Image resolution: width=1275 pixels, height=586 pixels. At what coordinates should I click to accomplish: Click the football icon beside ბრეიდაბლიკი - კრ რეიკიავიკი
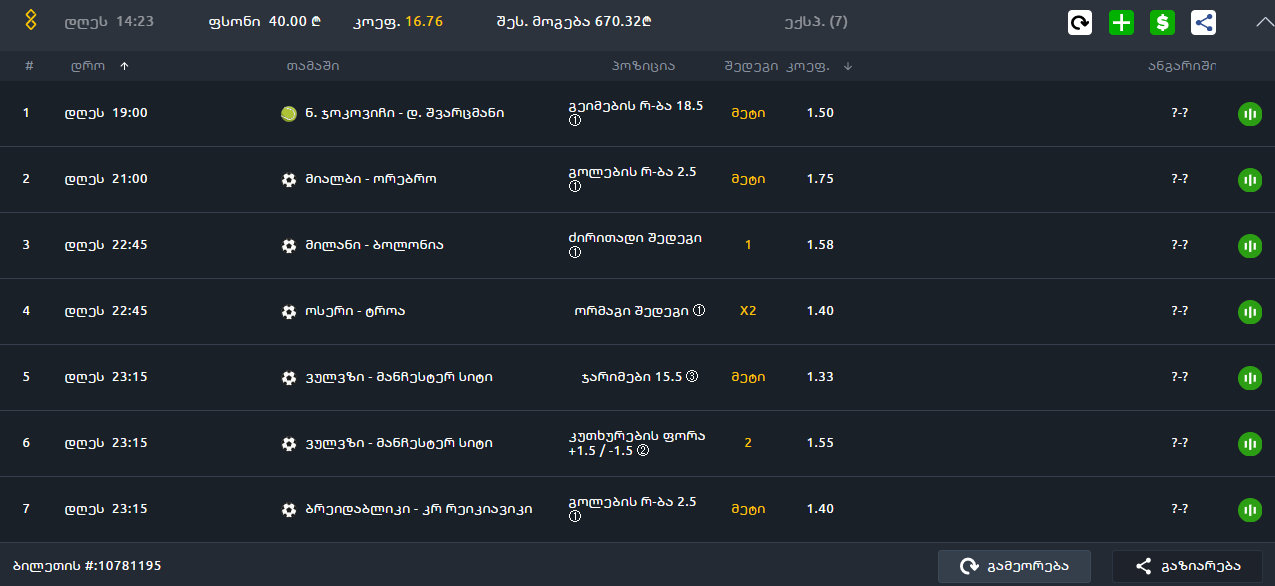[x=289, y=510]
